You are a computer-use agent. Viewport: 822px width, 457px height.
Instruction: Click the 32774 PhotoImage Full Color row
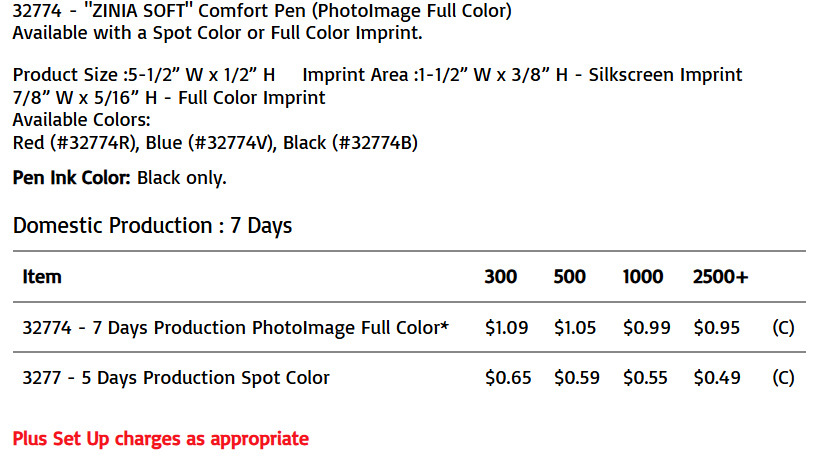tap(409, 327)
